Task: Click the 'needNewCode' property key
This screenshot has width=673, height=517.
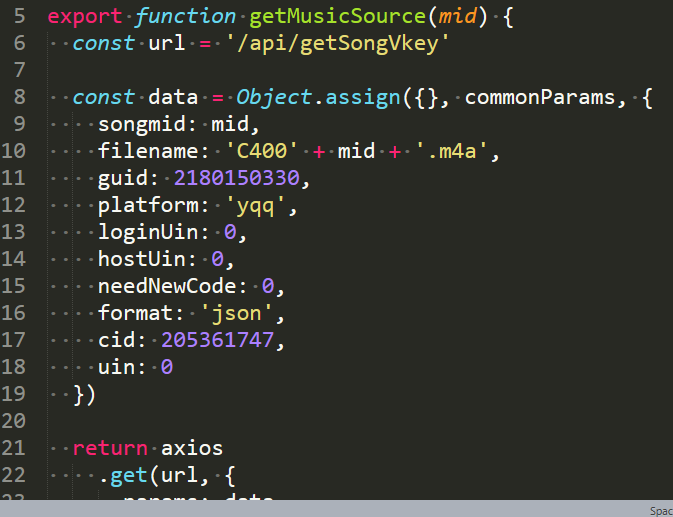Action: click(x=167, y=286)
